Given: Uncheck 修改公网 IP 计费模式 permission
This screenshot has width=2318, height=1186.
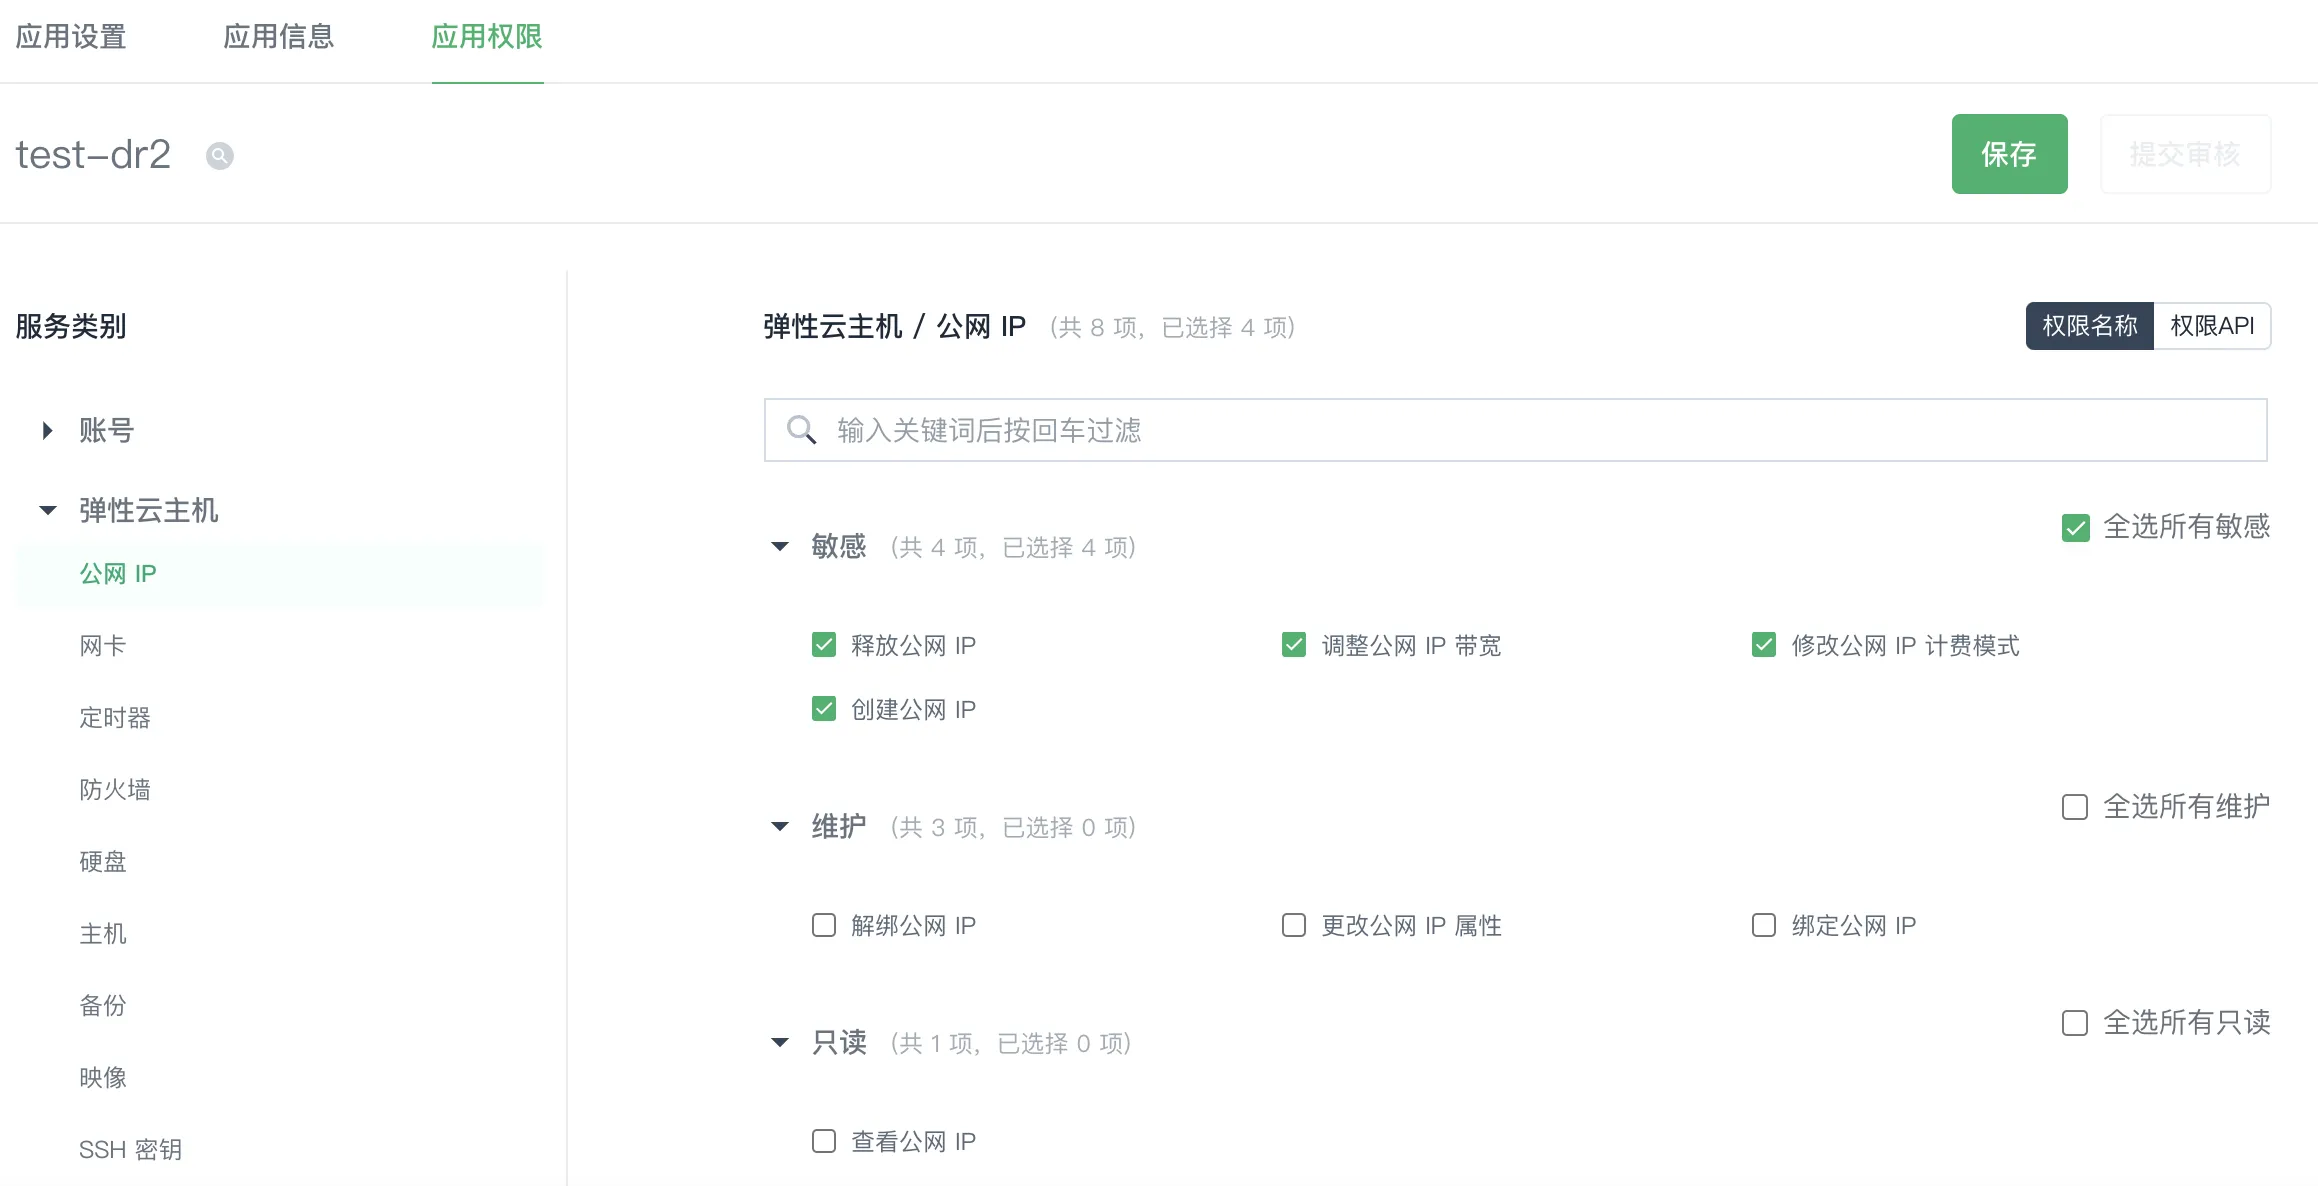Looking at the screenshot, I should tap(1764, 645).
